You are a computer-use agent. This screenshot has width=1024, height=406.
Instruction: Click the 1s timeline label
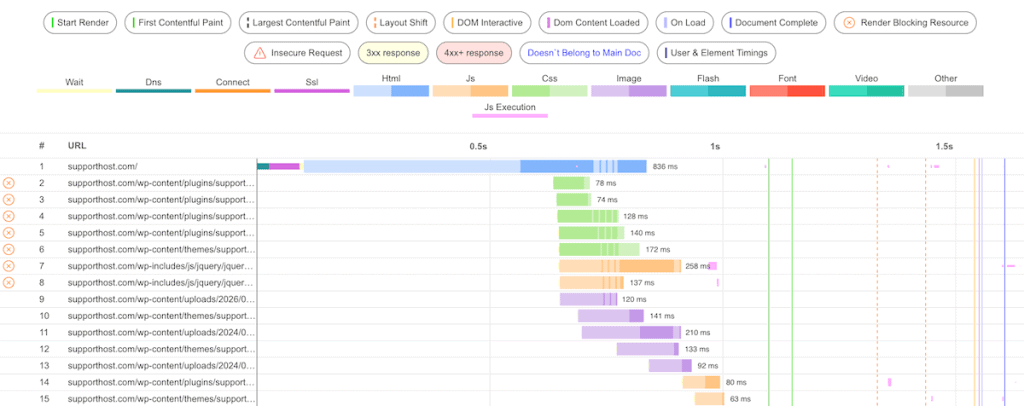click(x=715, y=147)
